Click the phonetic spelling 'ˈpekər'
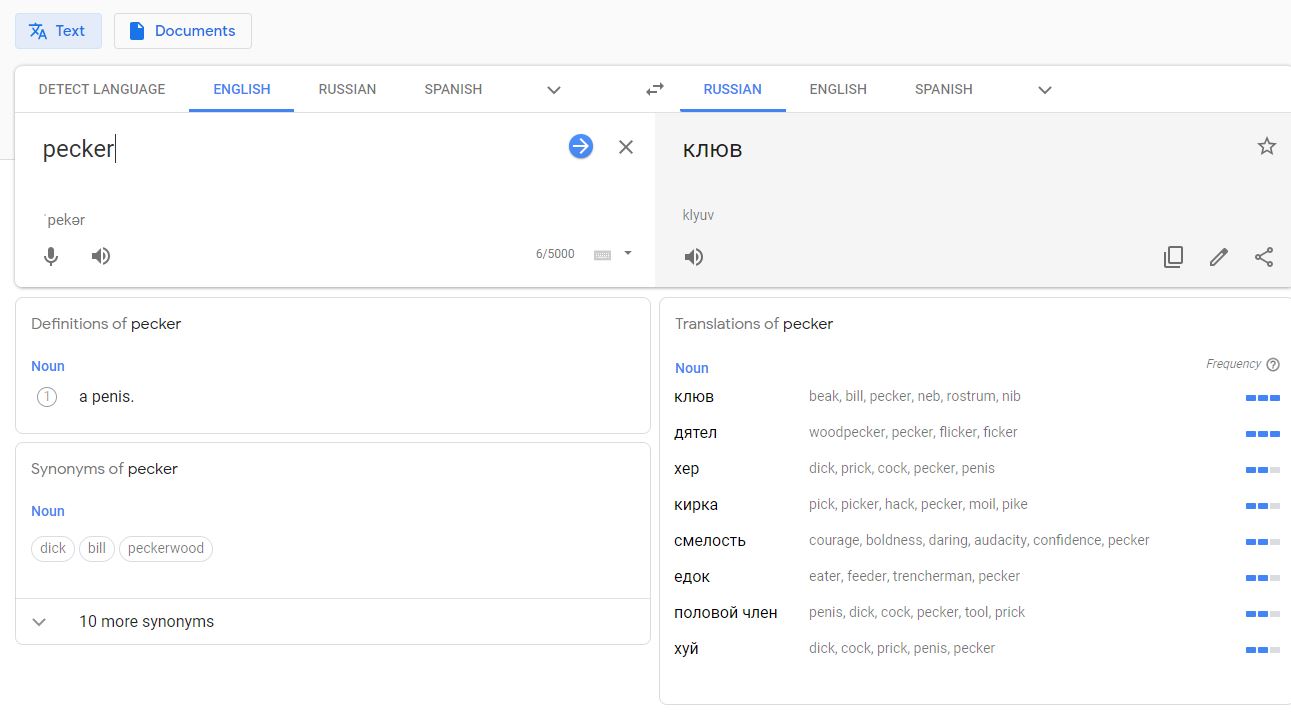Viewport: 1291px width, 719px height. (65, 220)
